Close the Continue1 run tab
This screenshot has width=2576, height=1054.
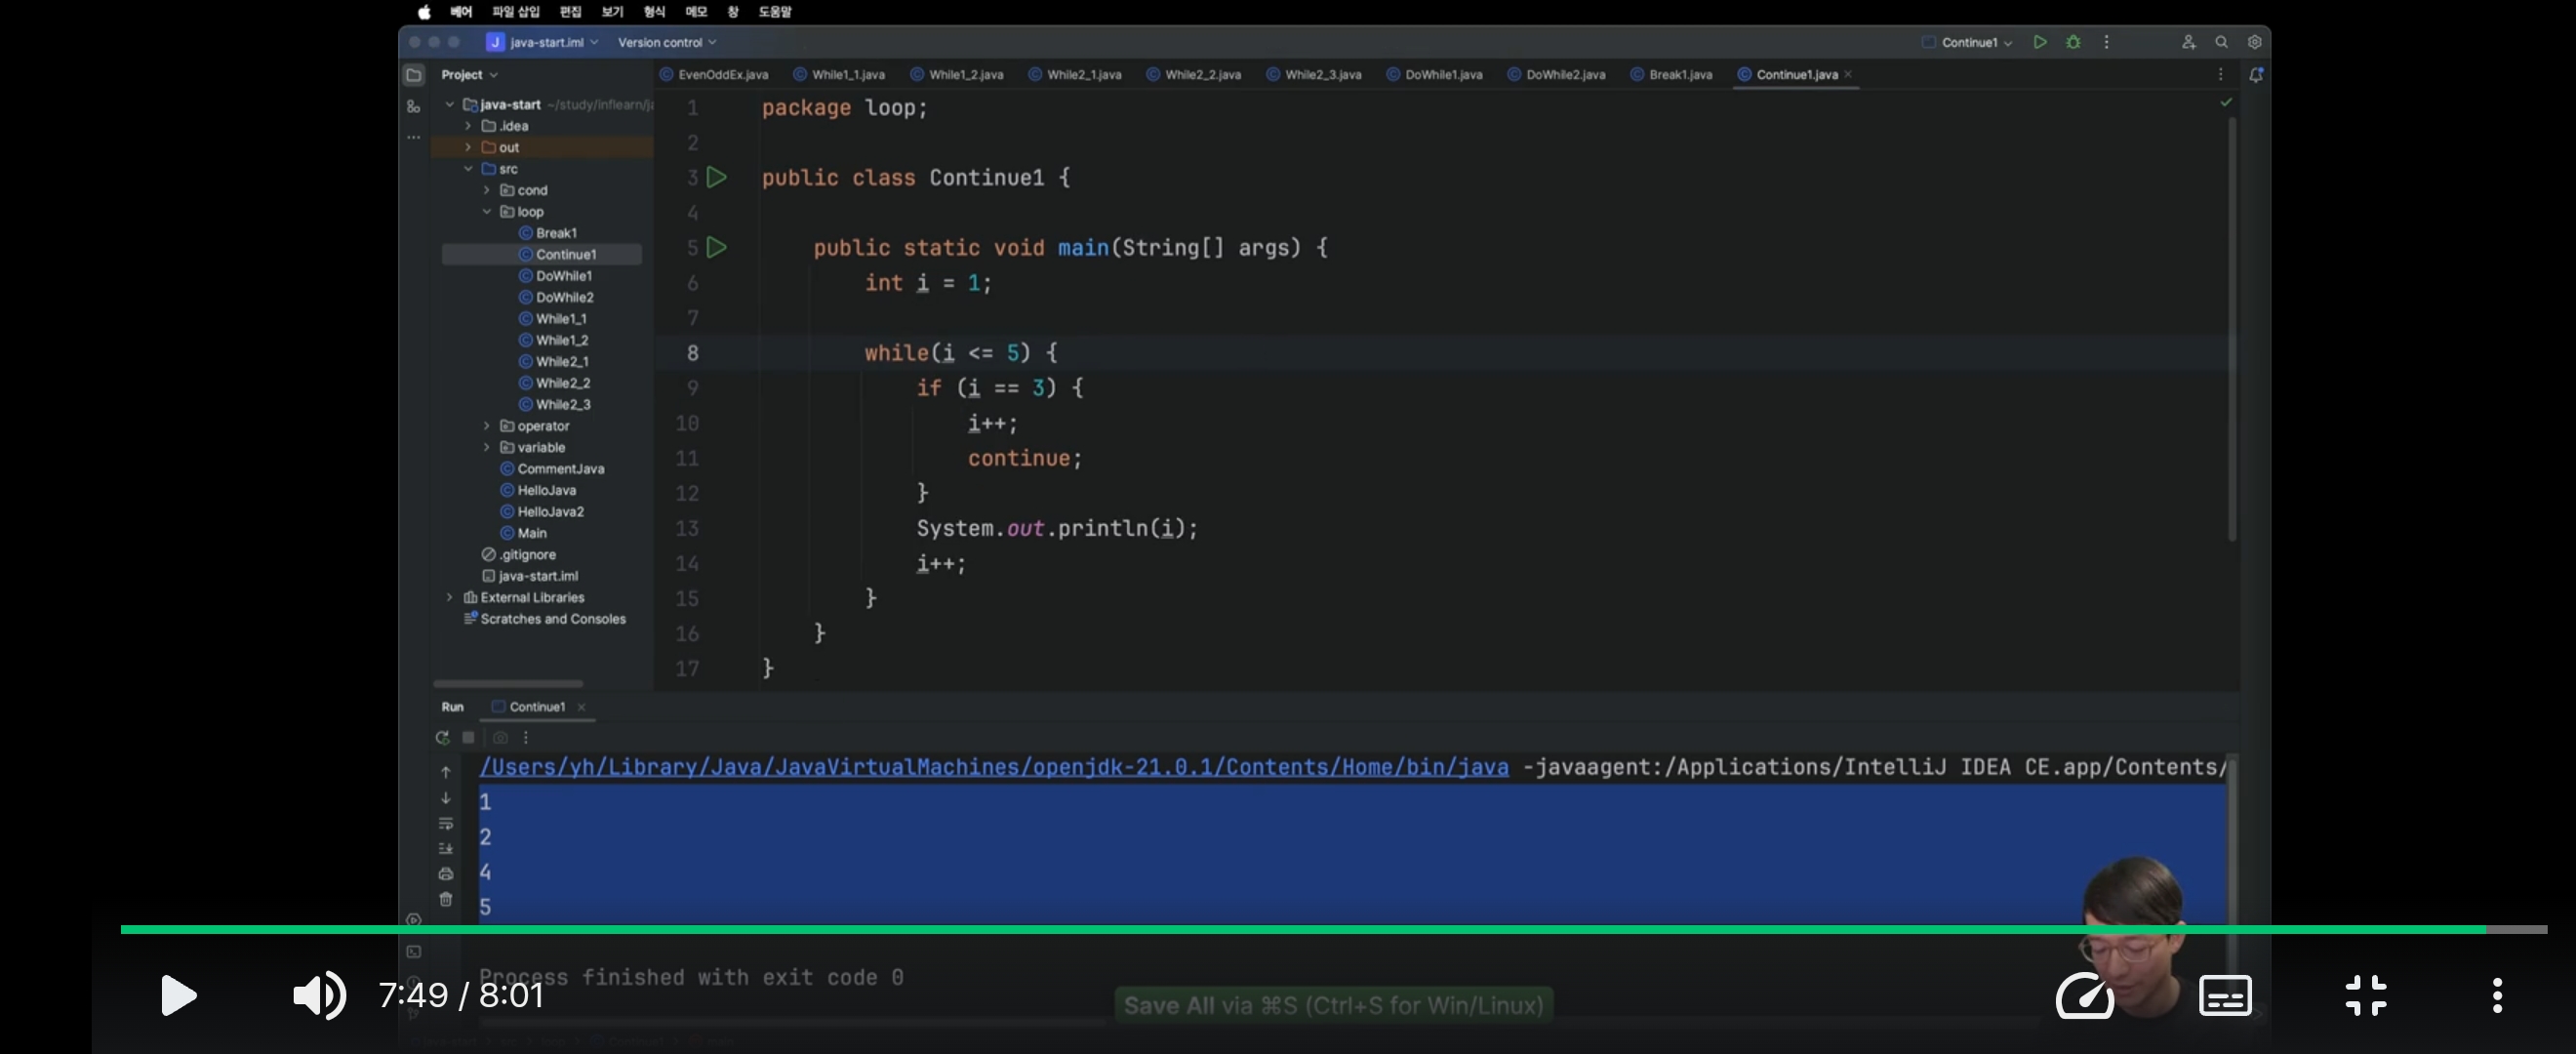[x=581, y=707]
